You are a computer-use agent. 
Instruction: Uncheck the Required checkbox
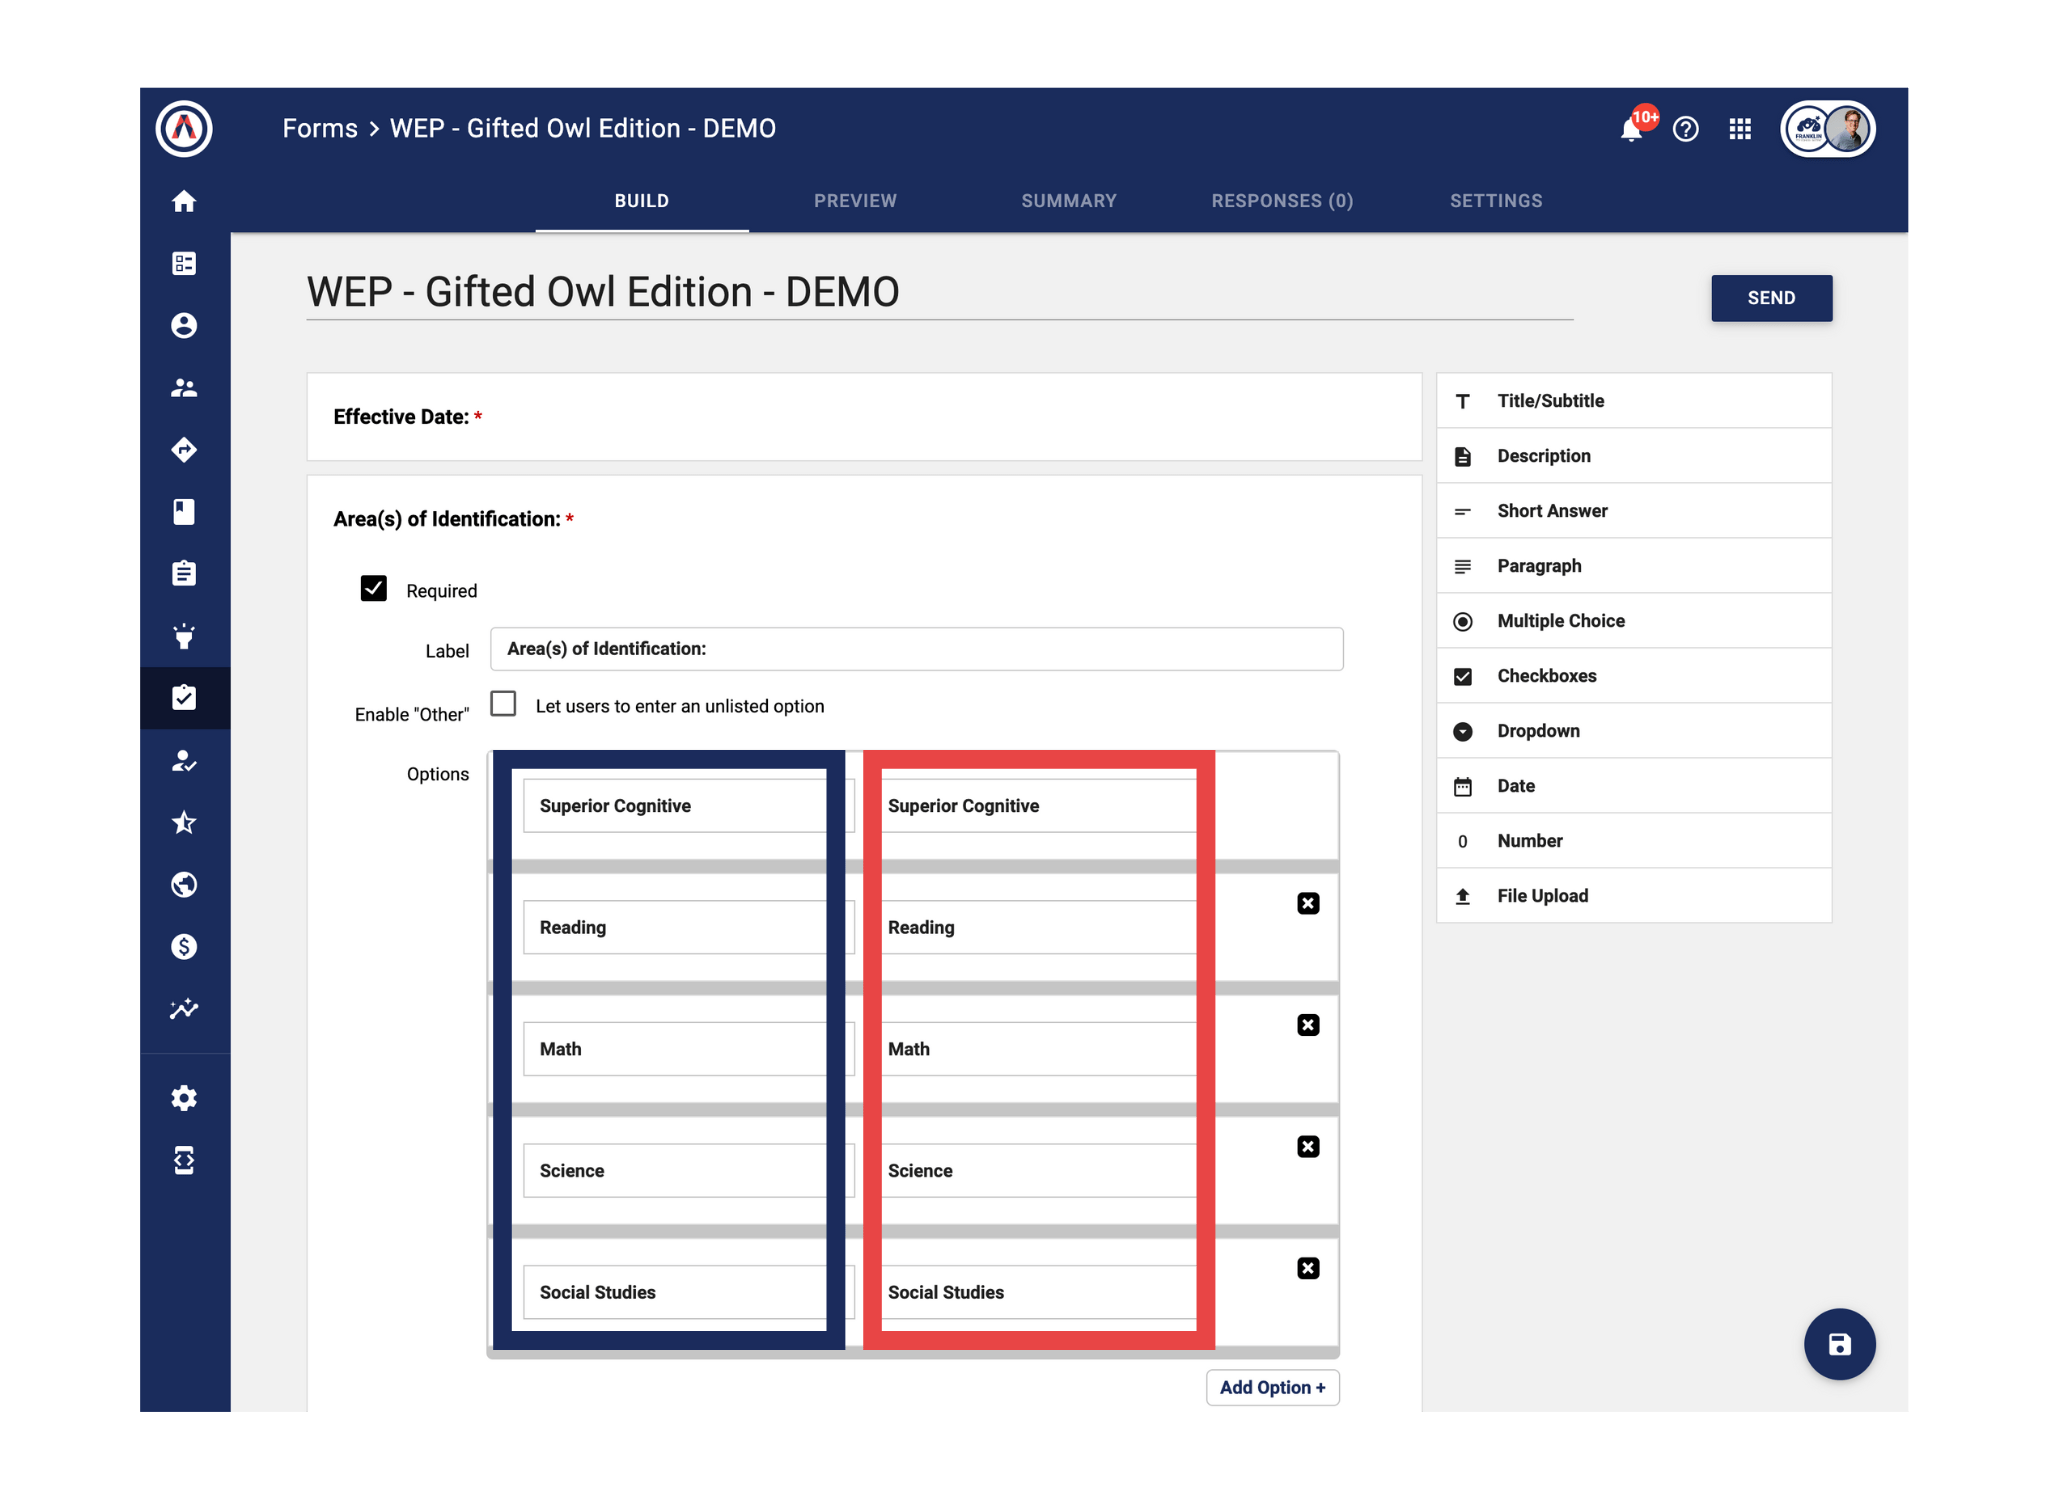coord(374,589)
